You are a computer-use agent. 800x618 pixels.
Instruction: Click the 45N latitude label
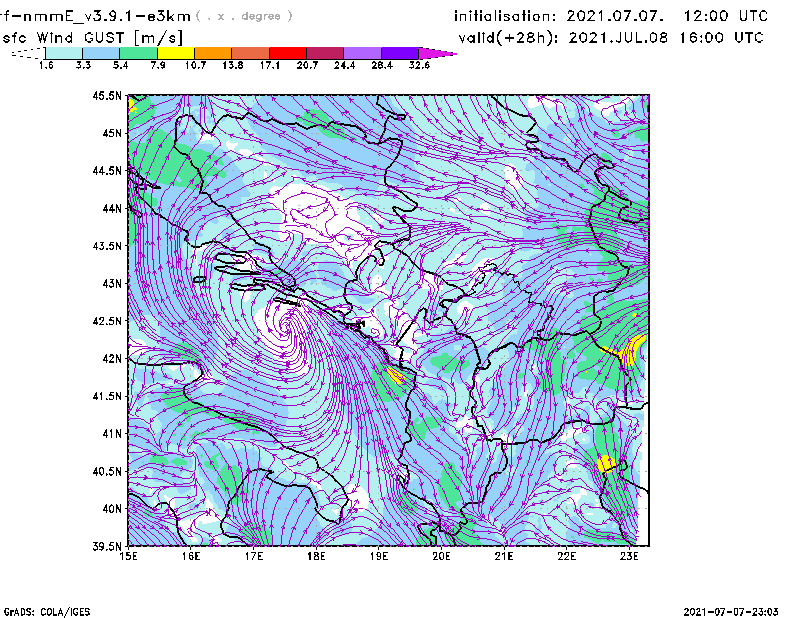point(112,133)
